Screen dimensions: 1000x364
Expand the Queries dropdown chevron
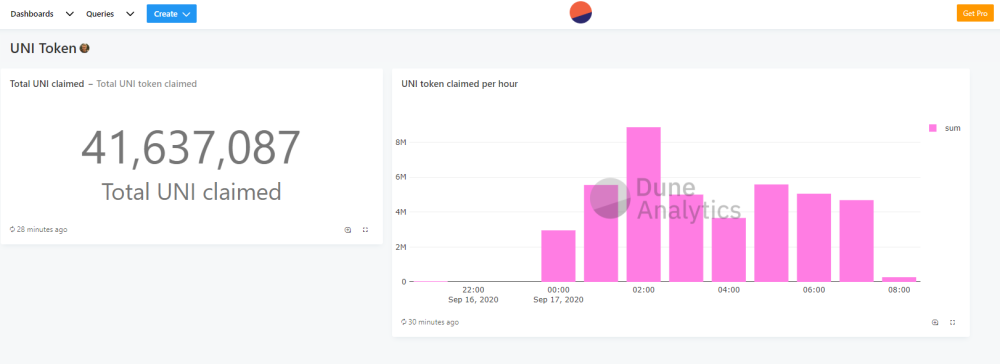click(x=130, y=14)
